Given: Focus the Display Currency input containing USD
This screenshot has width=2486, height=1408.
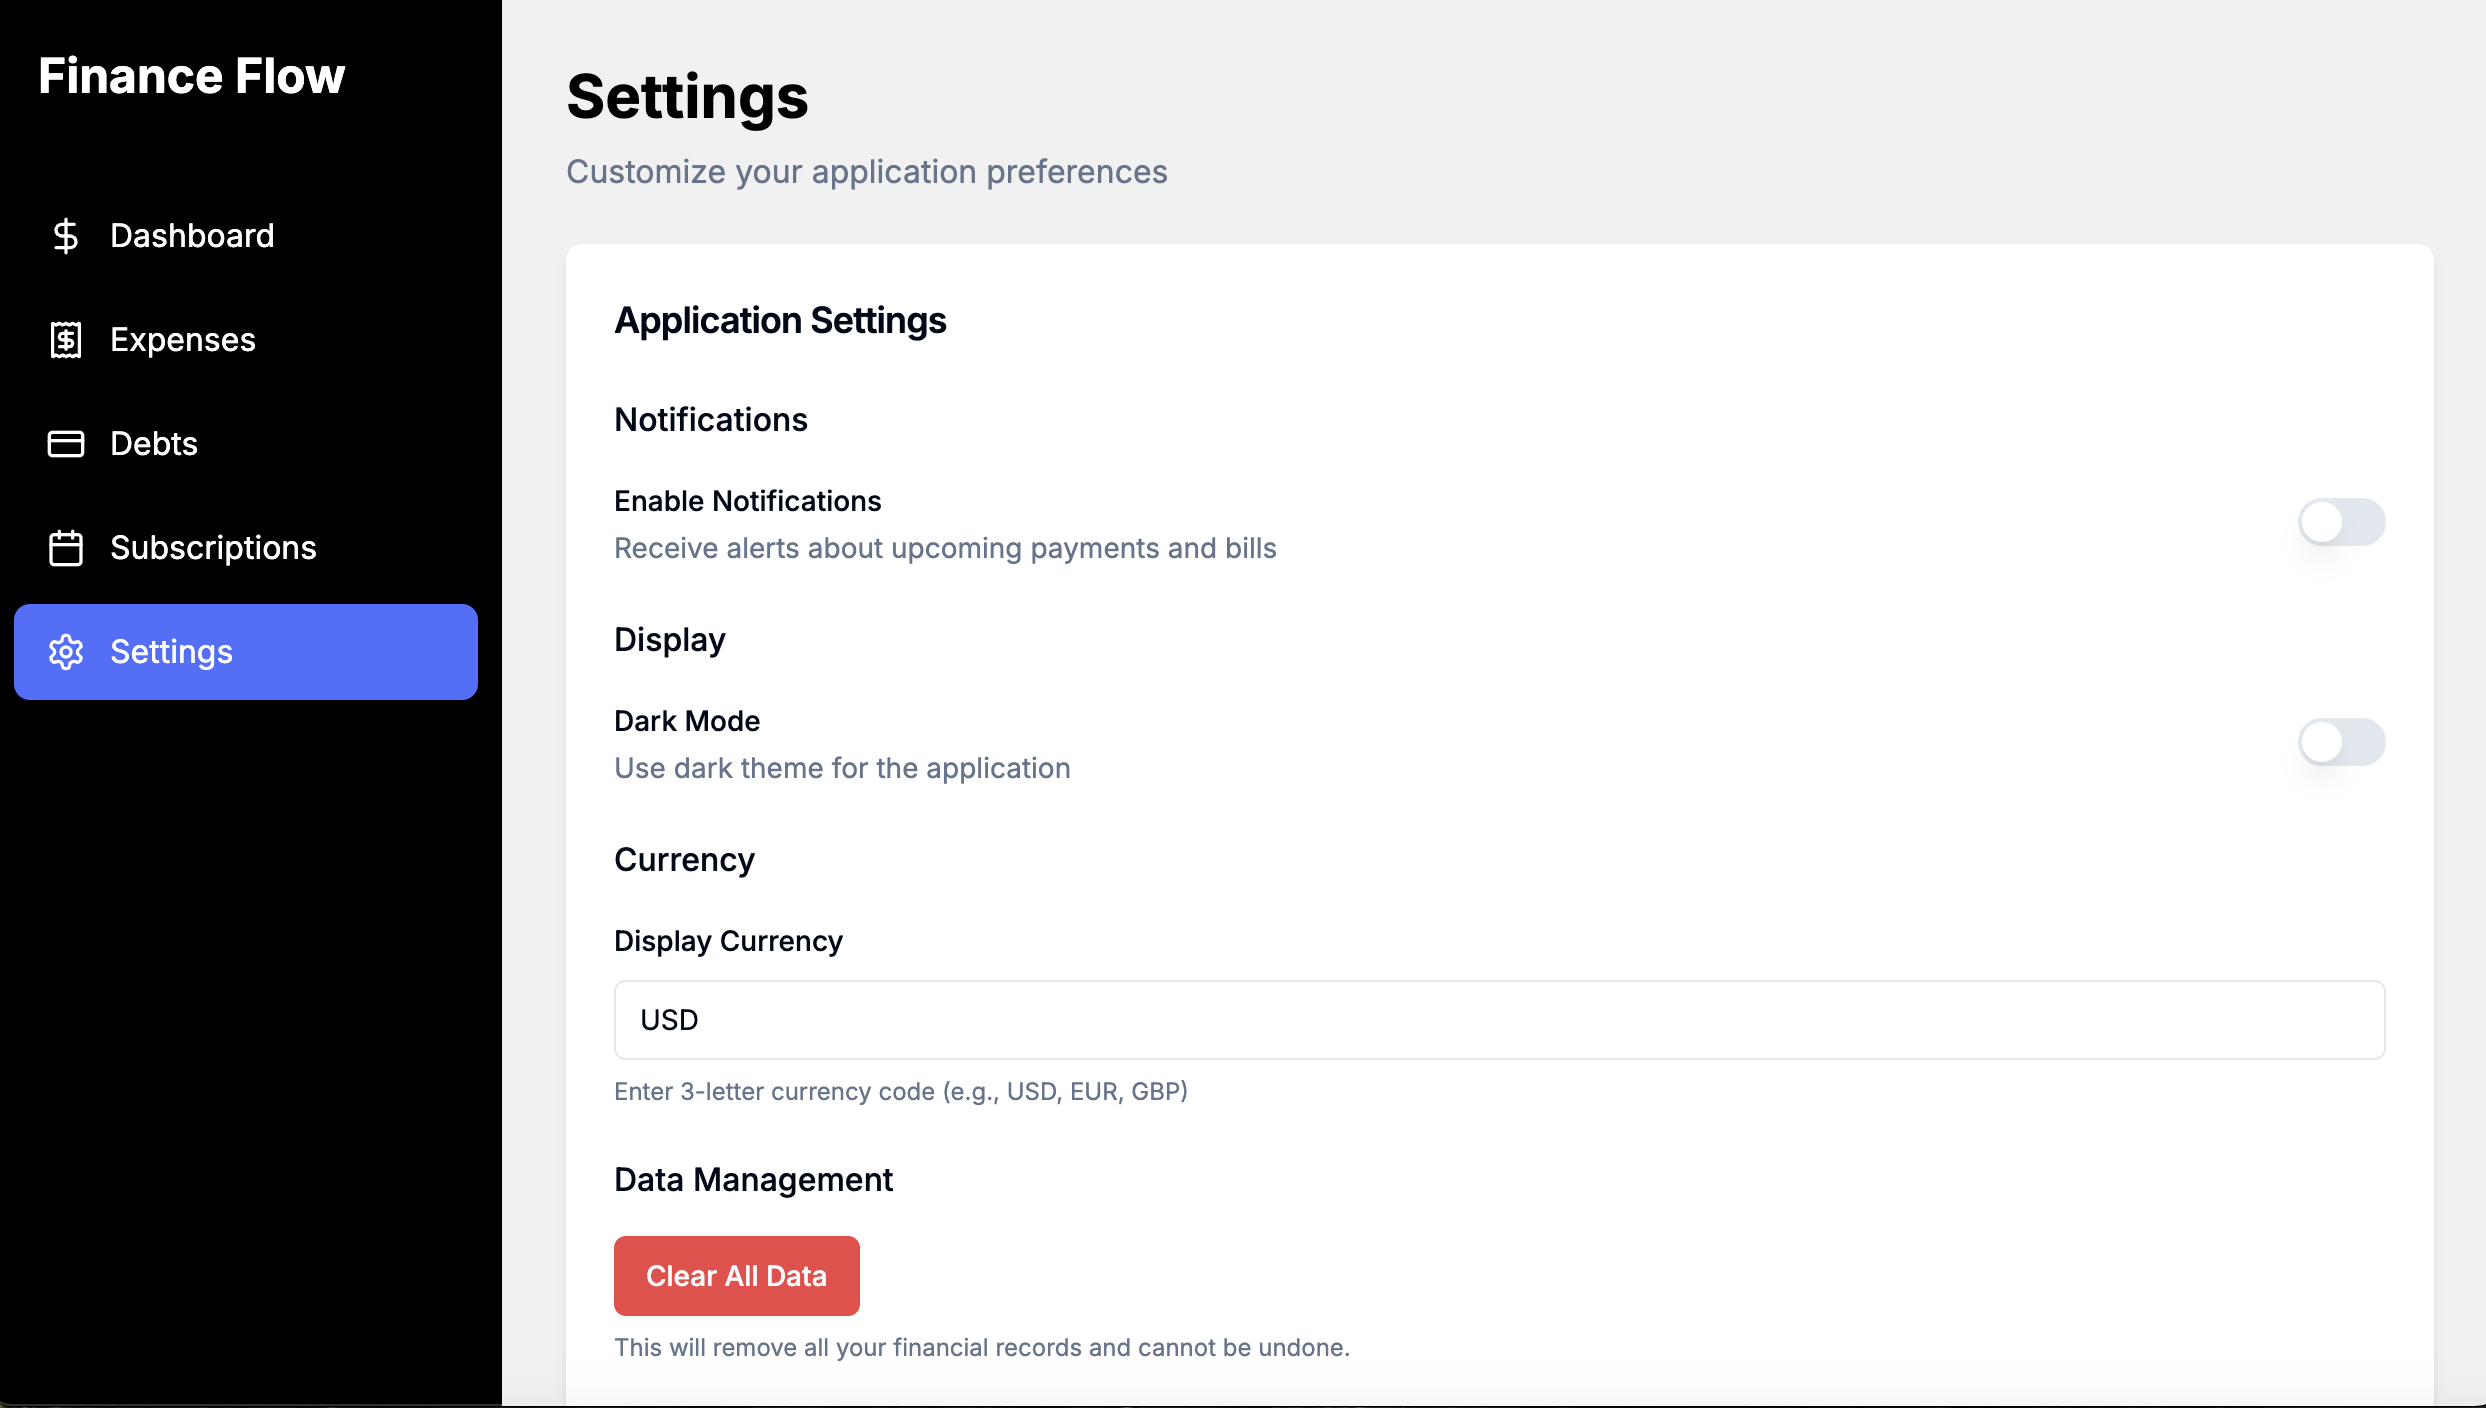Looking at the screenshot, I should [x=1499, y=1020].
